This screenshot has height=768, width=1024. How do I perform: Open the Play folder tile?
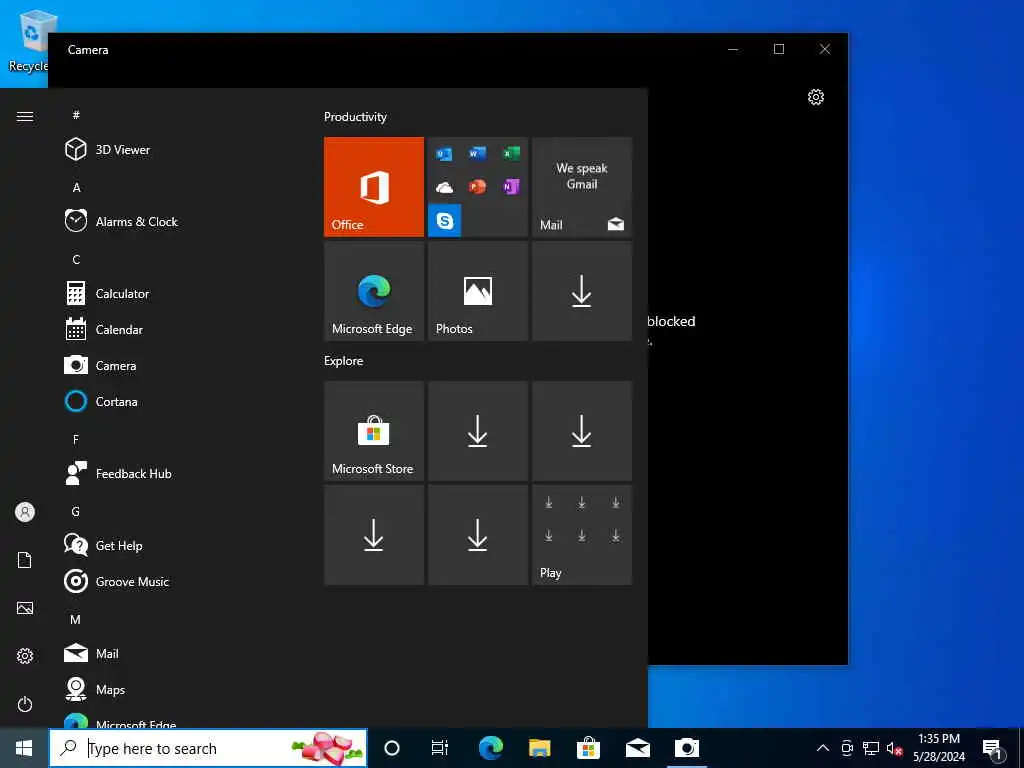582,535
